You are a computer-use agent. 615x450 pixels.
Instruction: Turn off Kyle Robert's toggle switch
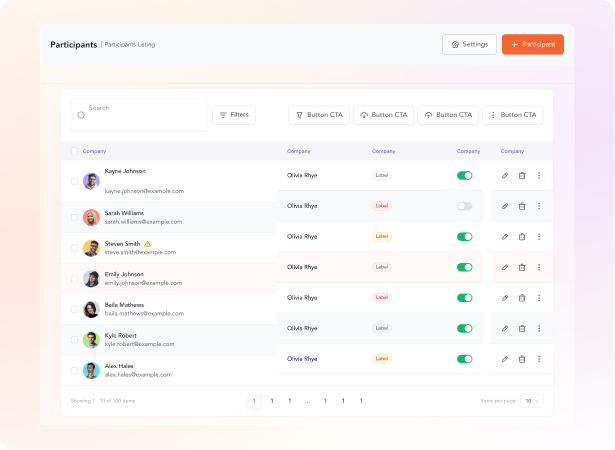[x=465, y=328]
